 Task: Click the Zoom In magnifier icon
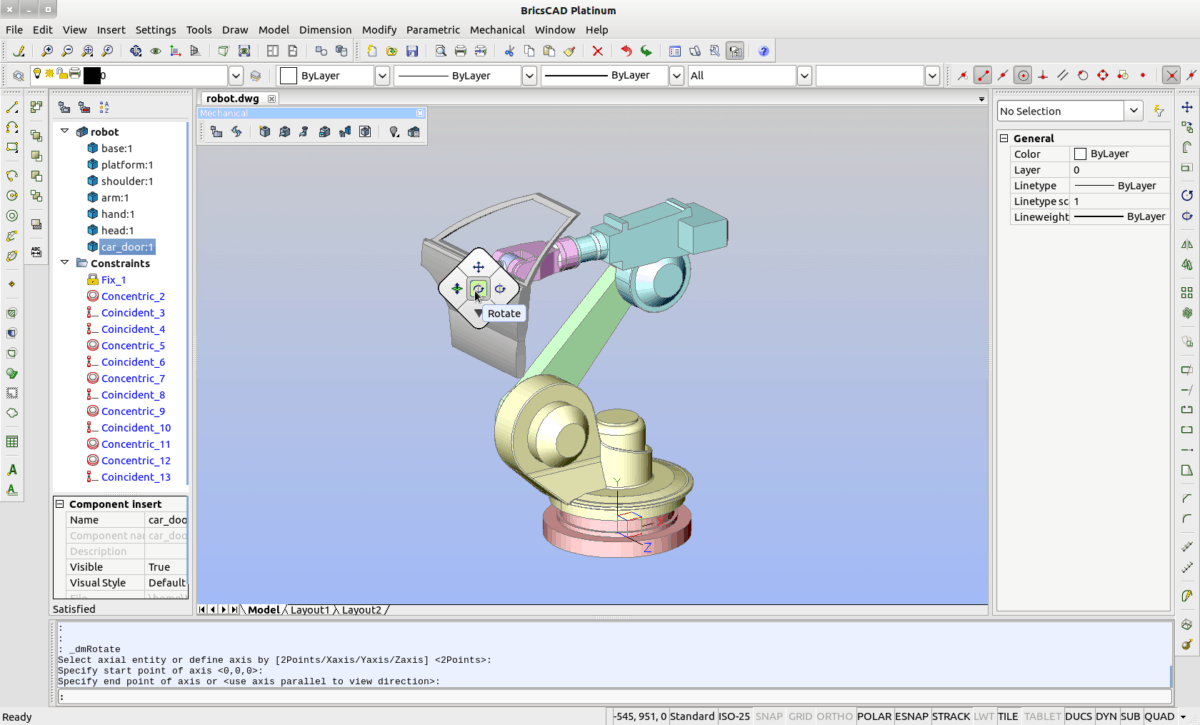pos(46,50)
